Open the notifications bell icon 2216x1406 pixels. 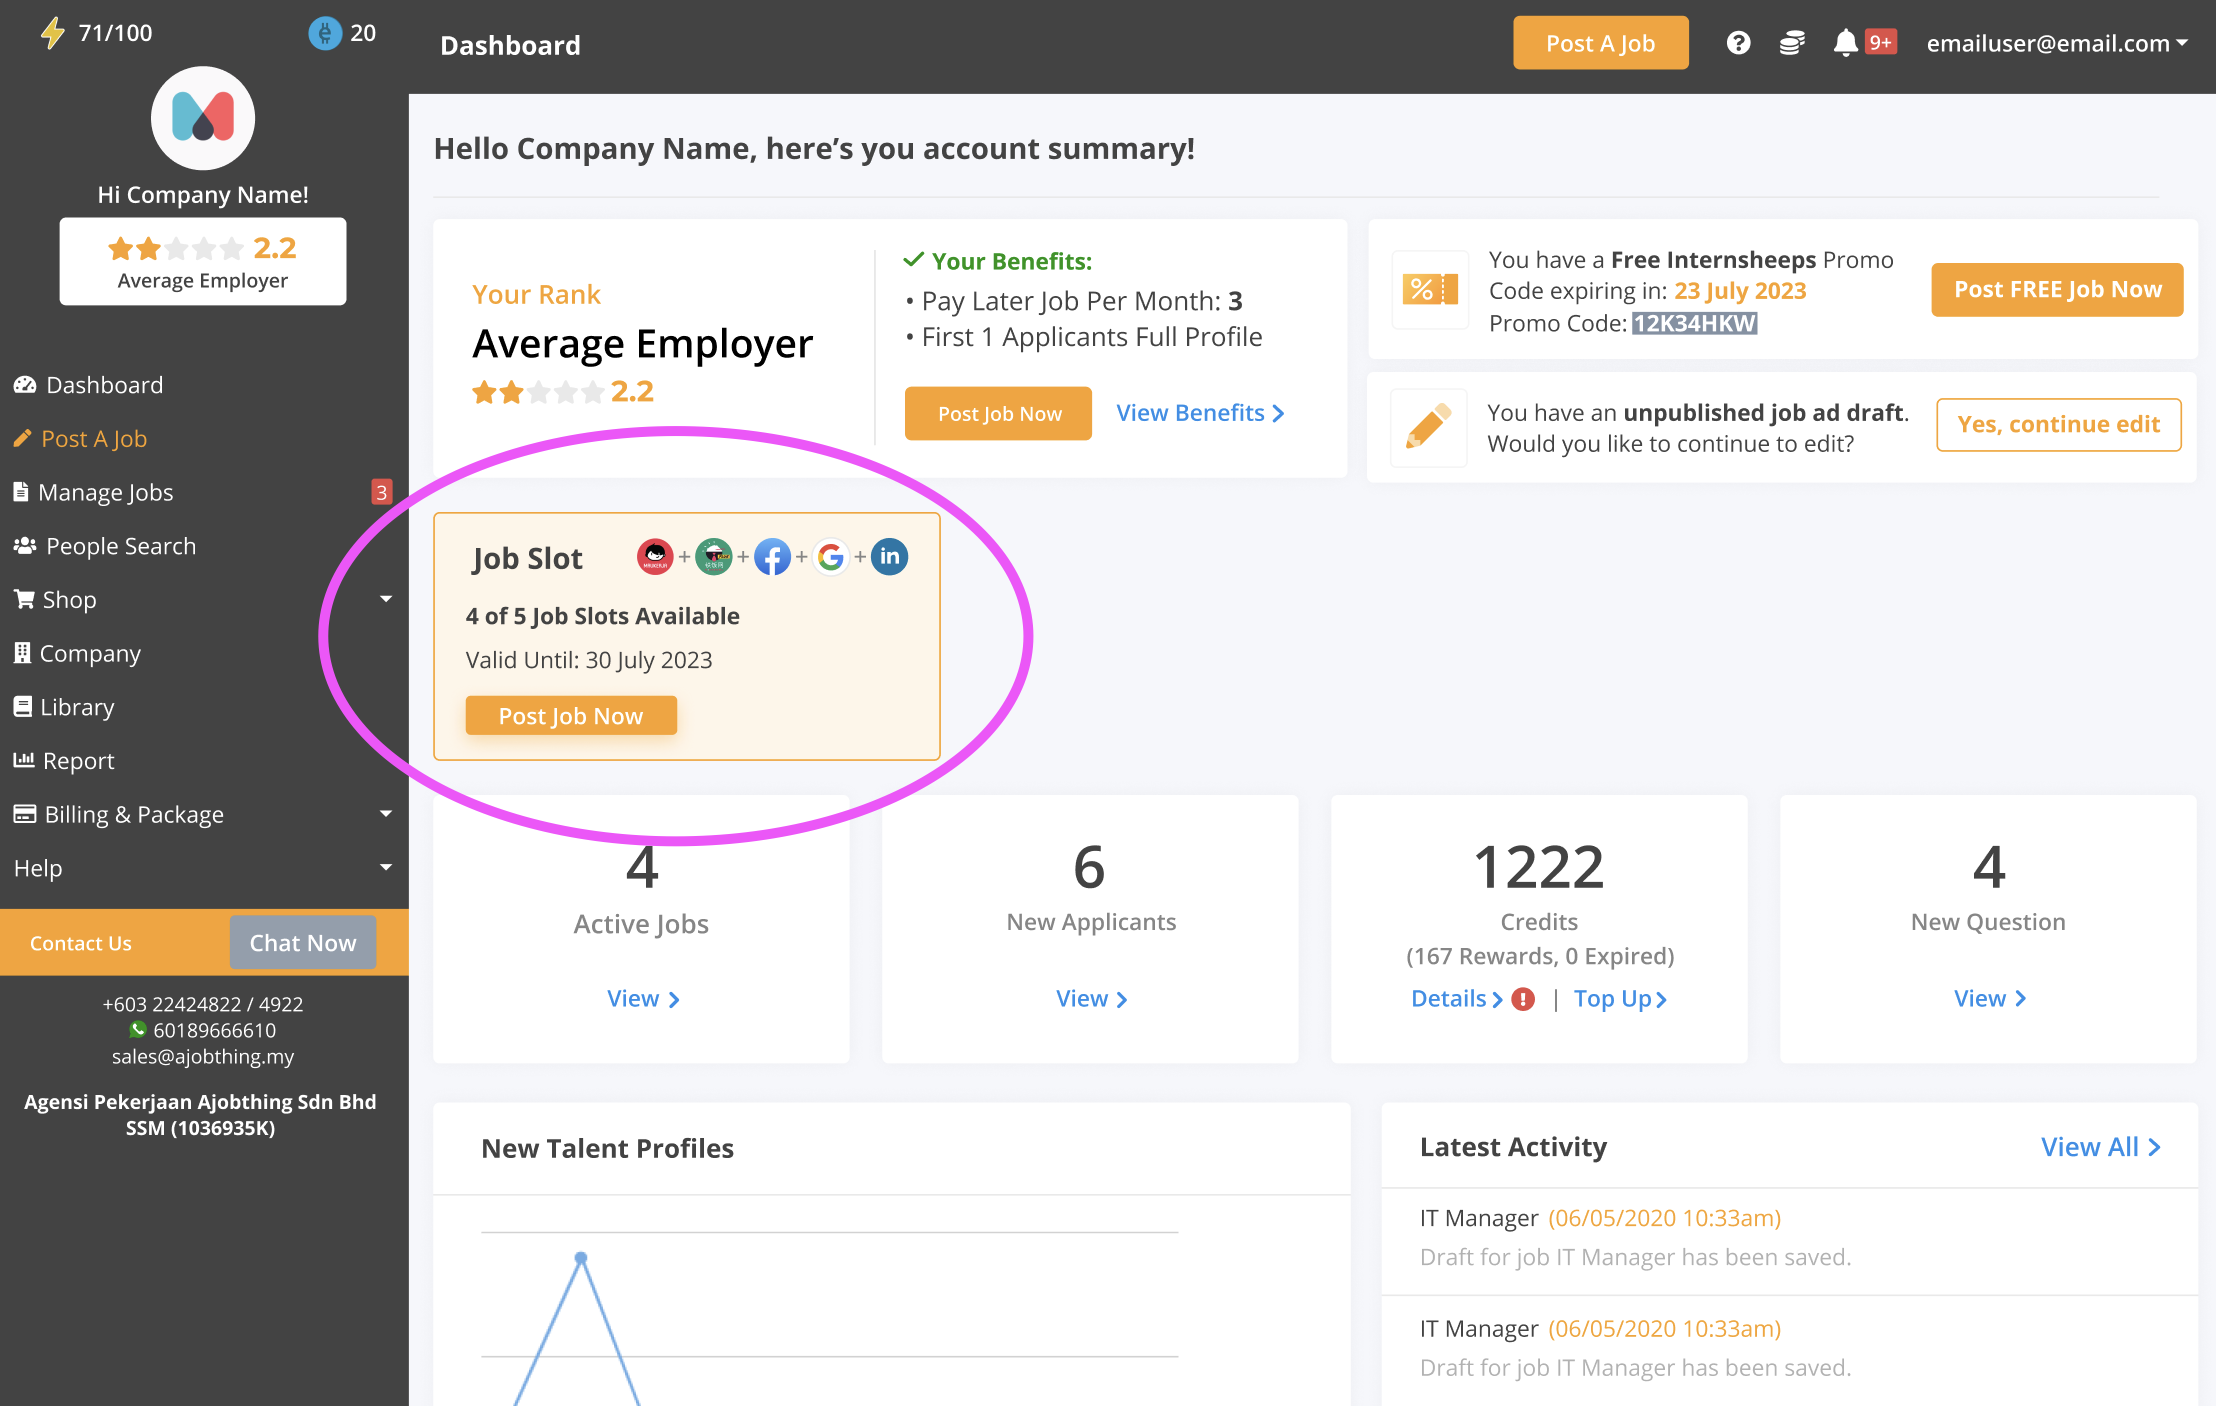pyautogui.click(x=1845, y=43)
